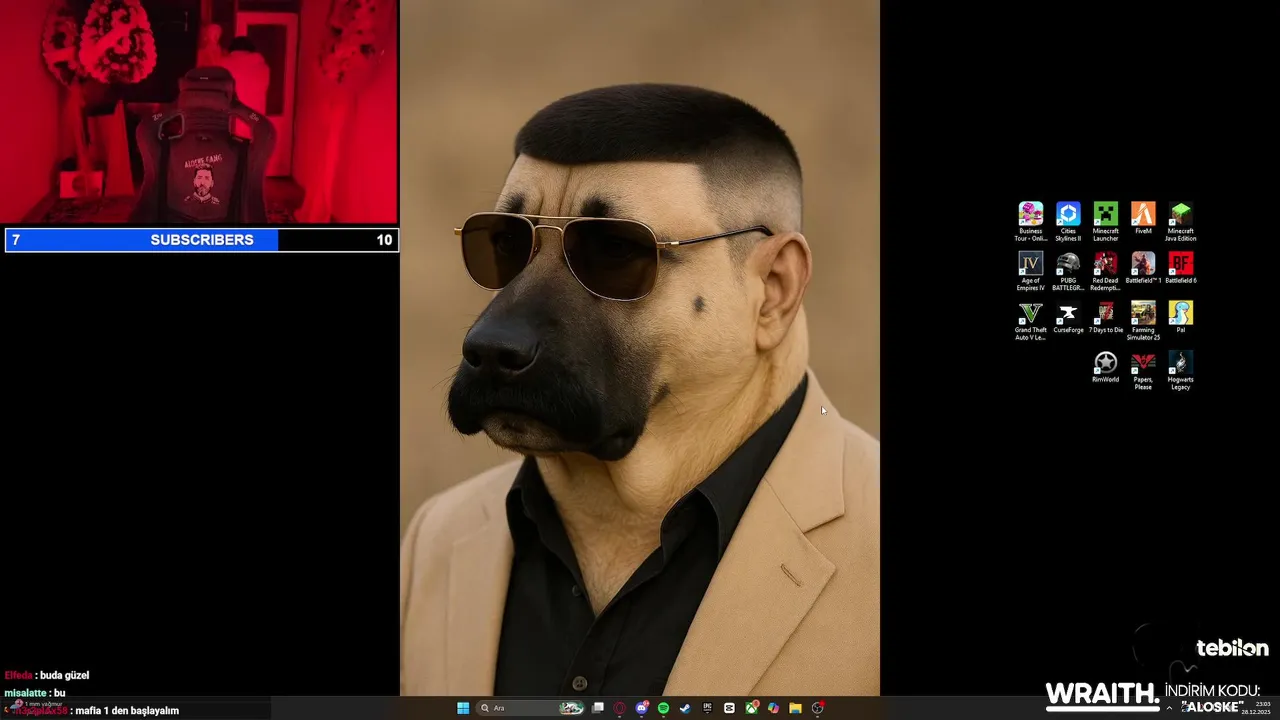Open the taskbar clock and date

[x=1255, y=708]
